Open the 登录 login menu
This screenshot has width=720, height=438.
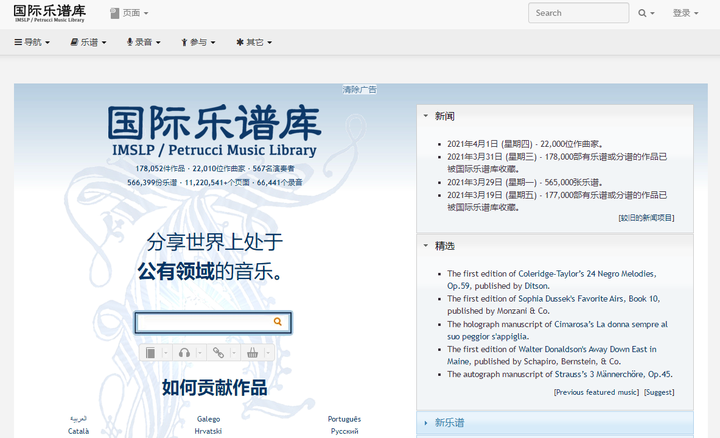click(685, 13)
